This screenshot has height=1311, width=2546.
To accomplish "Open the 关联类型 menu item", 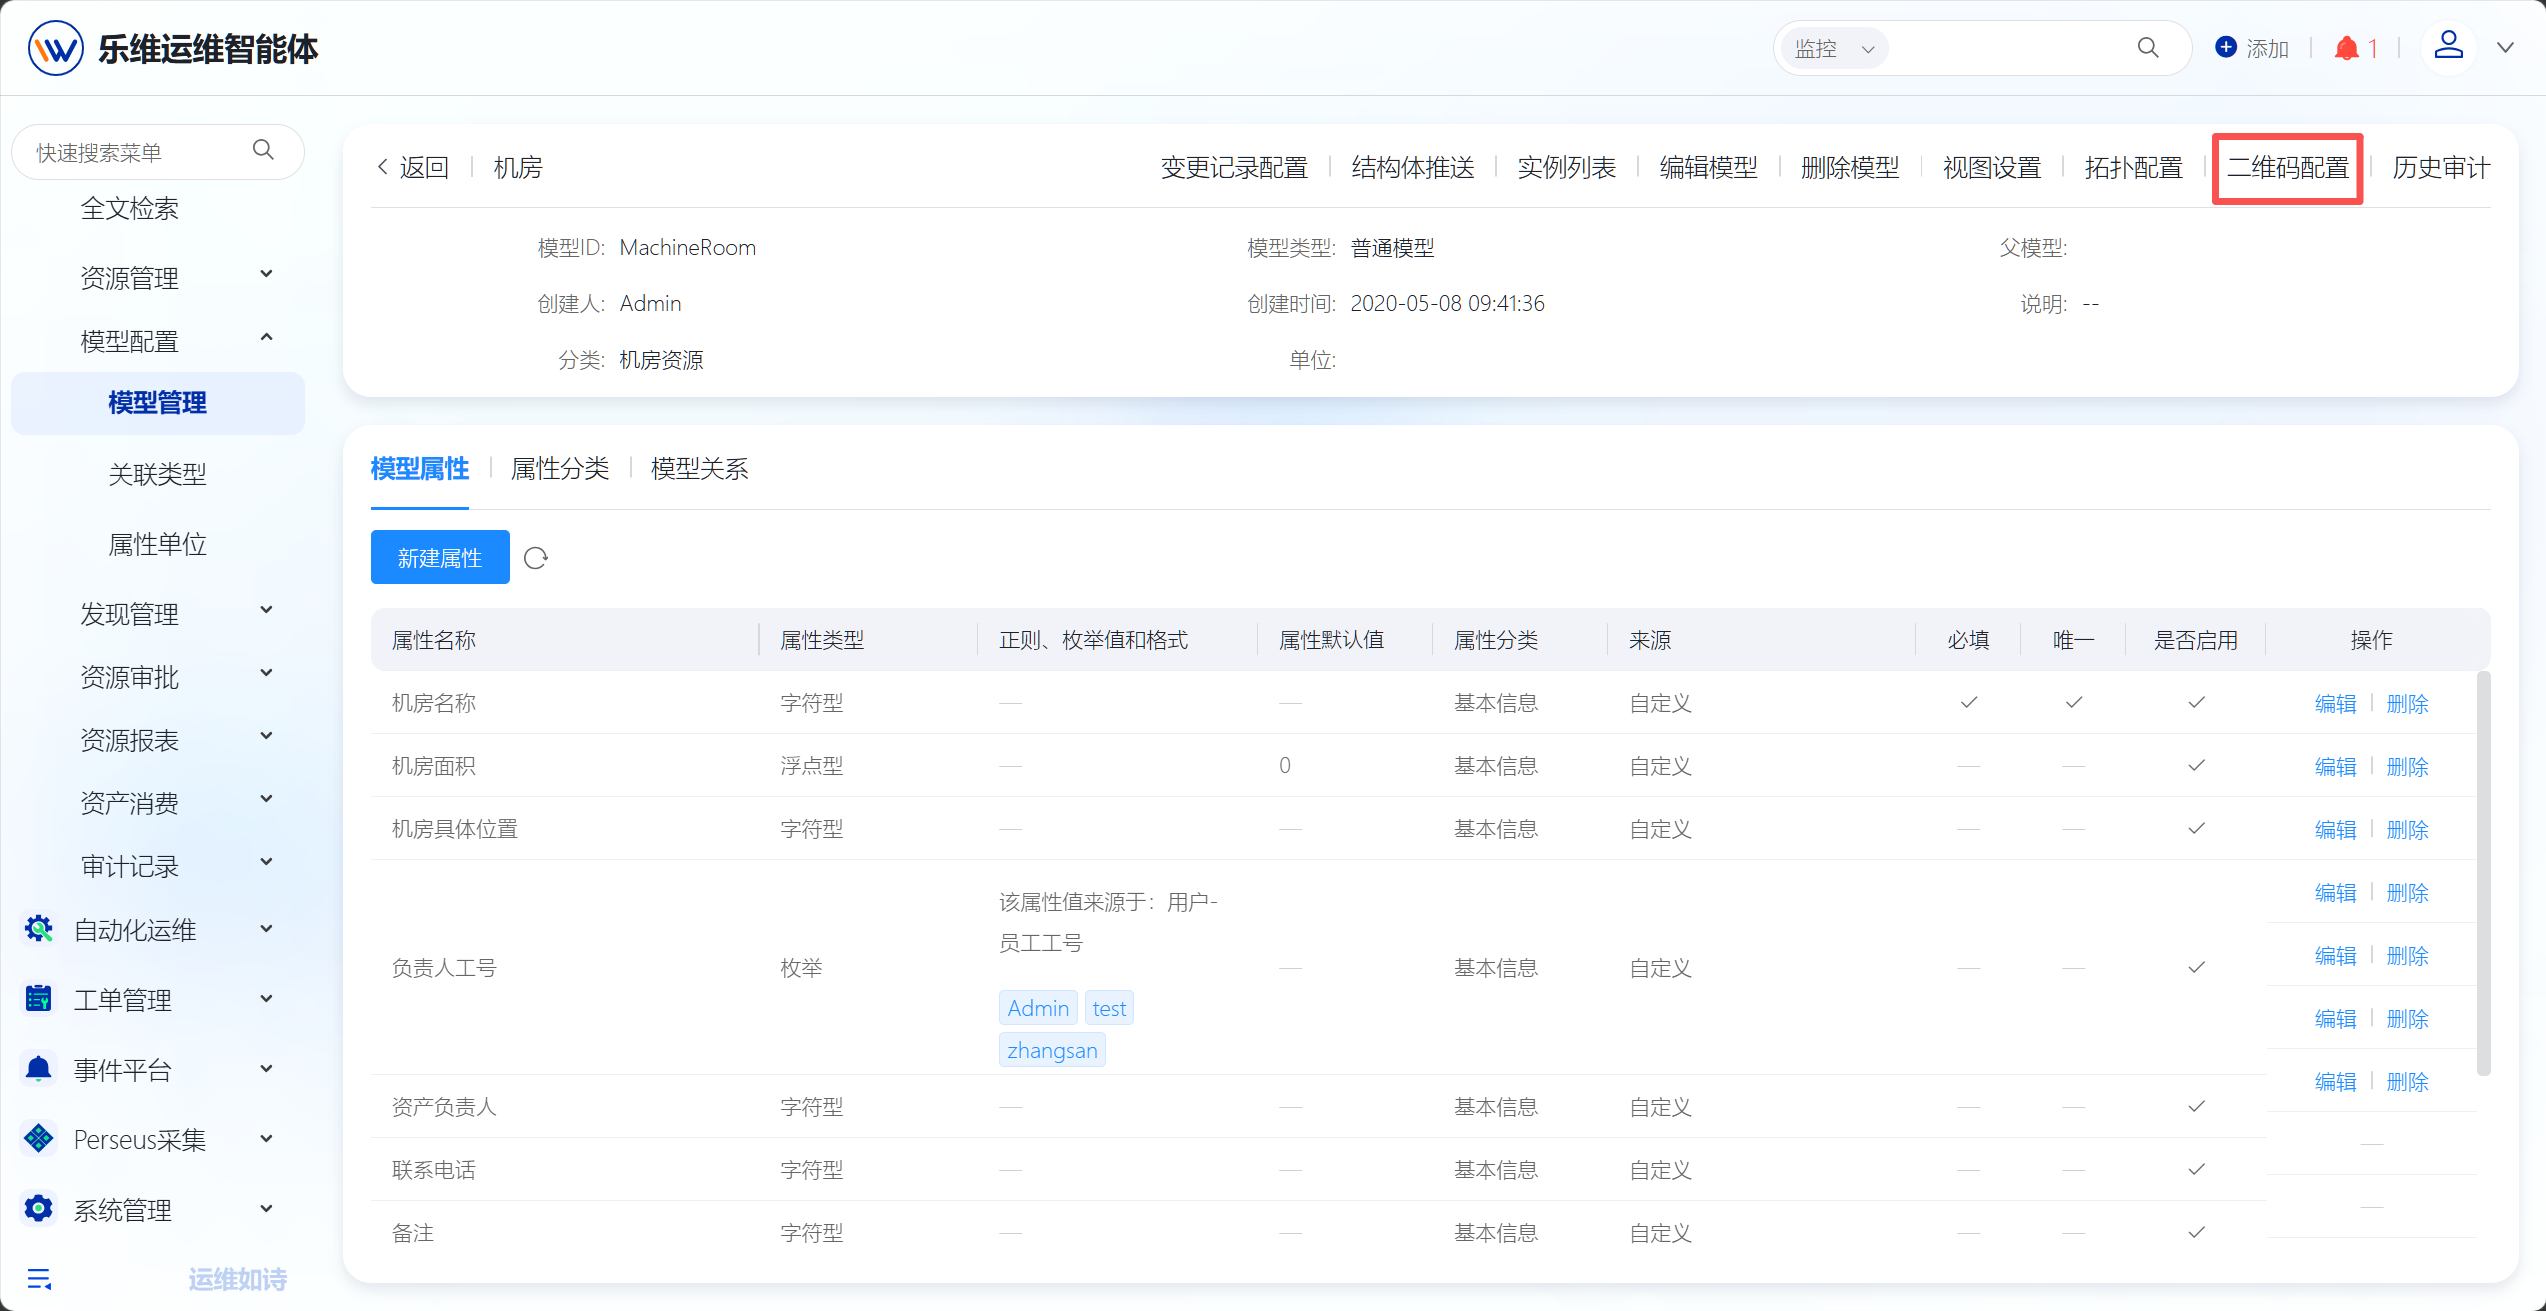I will [x=158, y=473].
